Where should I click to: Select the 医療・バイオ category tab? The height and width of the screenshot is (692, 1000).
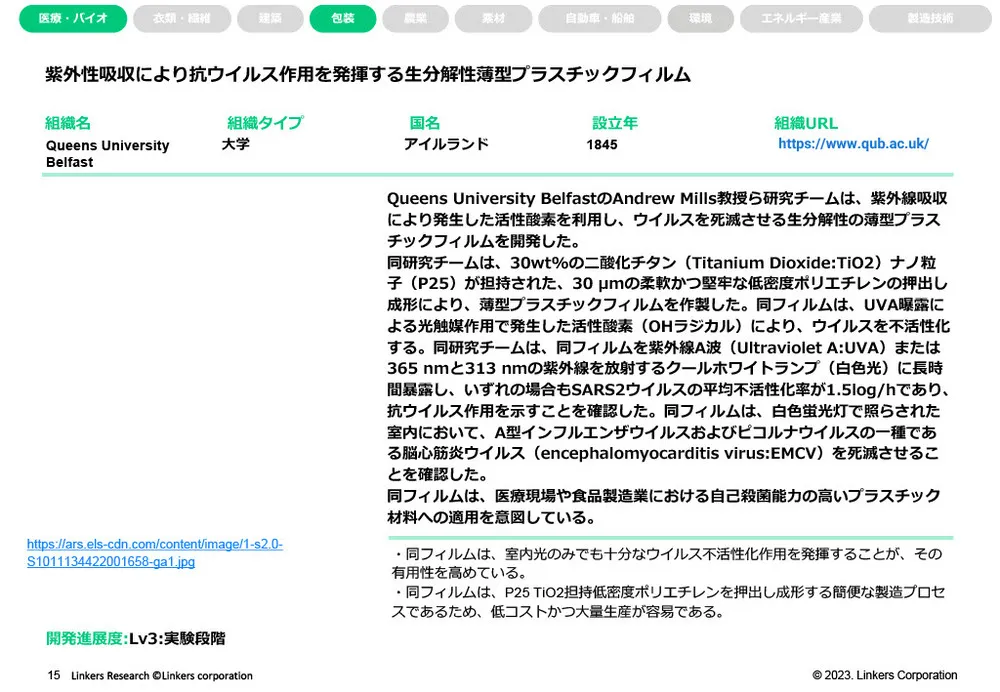pos(71,18)
